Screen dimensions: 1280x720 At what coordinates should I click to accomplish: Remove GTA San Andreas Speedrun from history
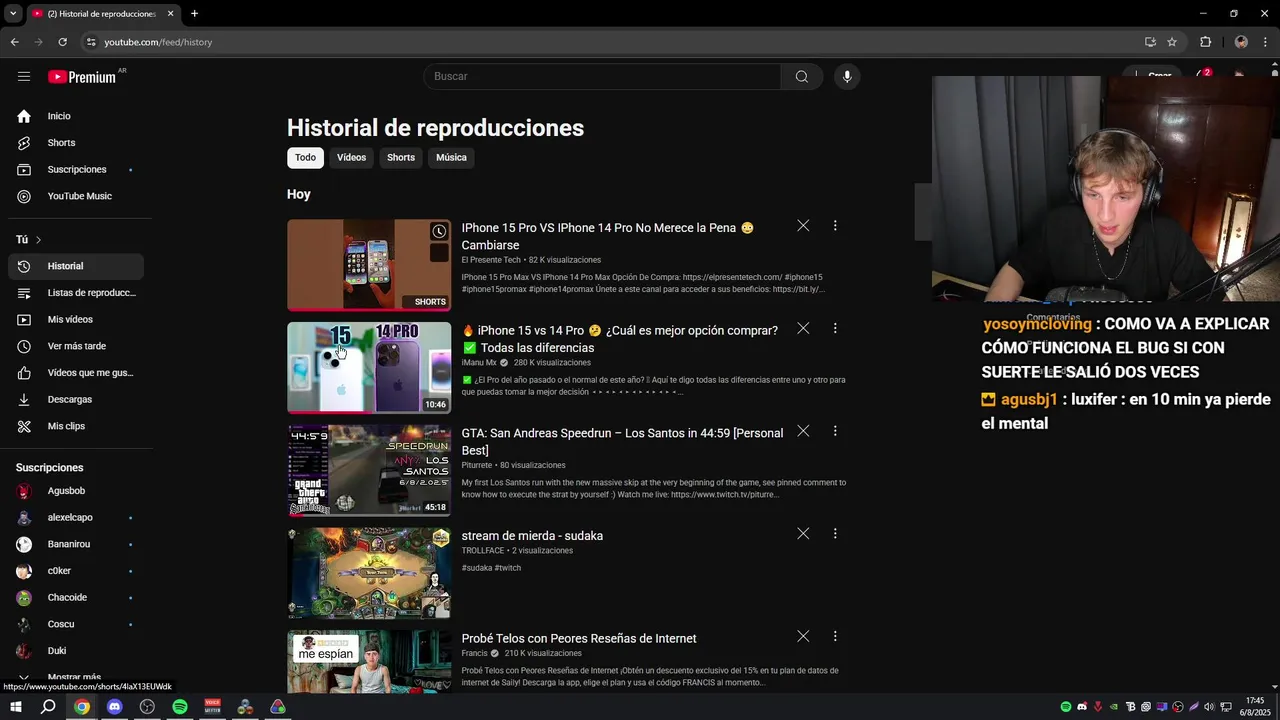803,431
